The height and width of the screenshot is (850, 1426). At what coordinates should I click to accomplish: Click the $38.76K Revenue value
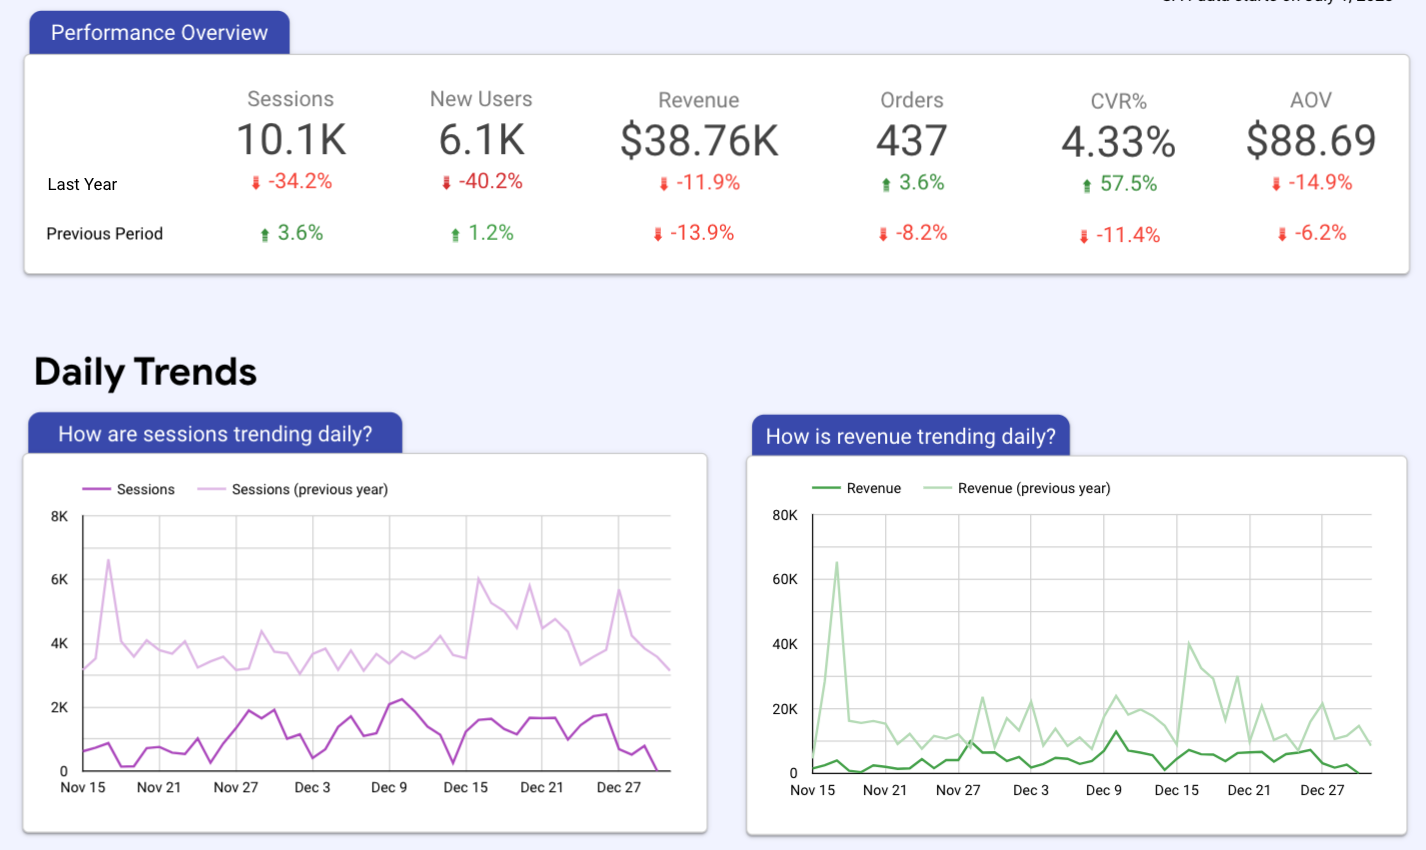coord(699,141)
